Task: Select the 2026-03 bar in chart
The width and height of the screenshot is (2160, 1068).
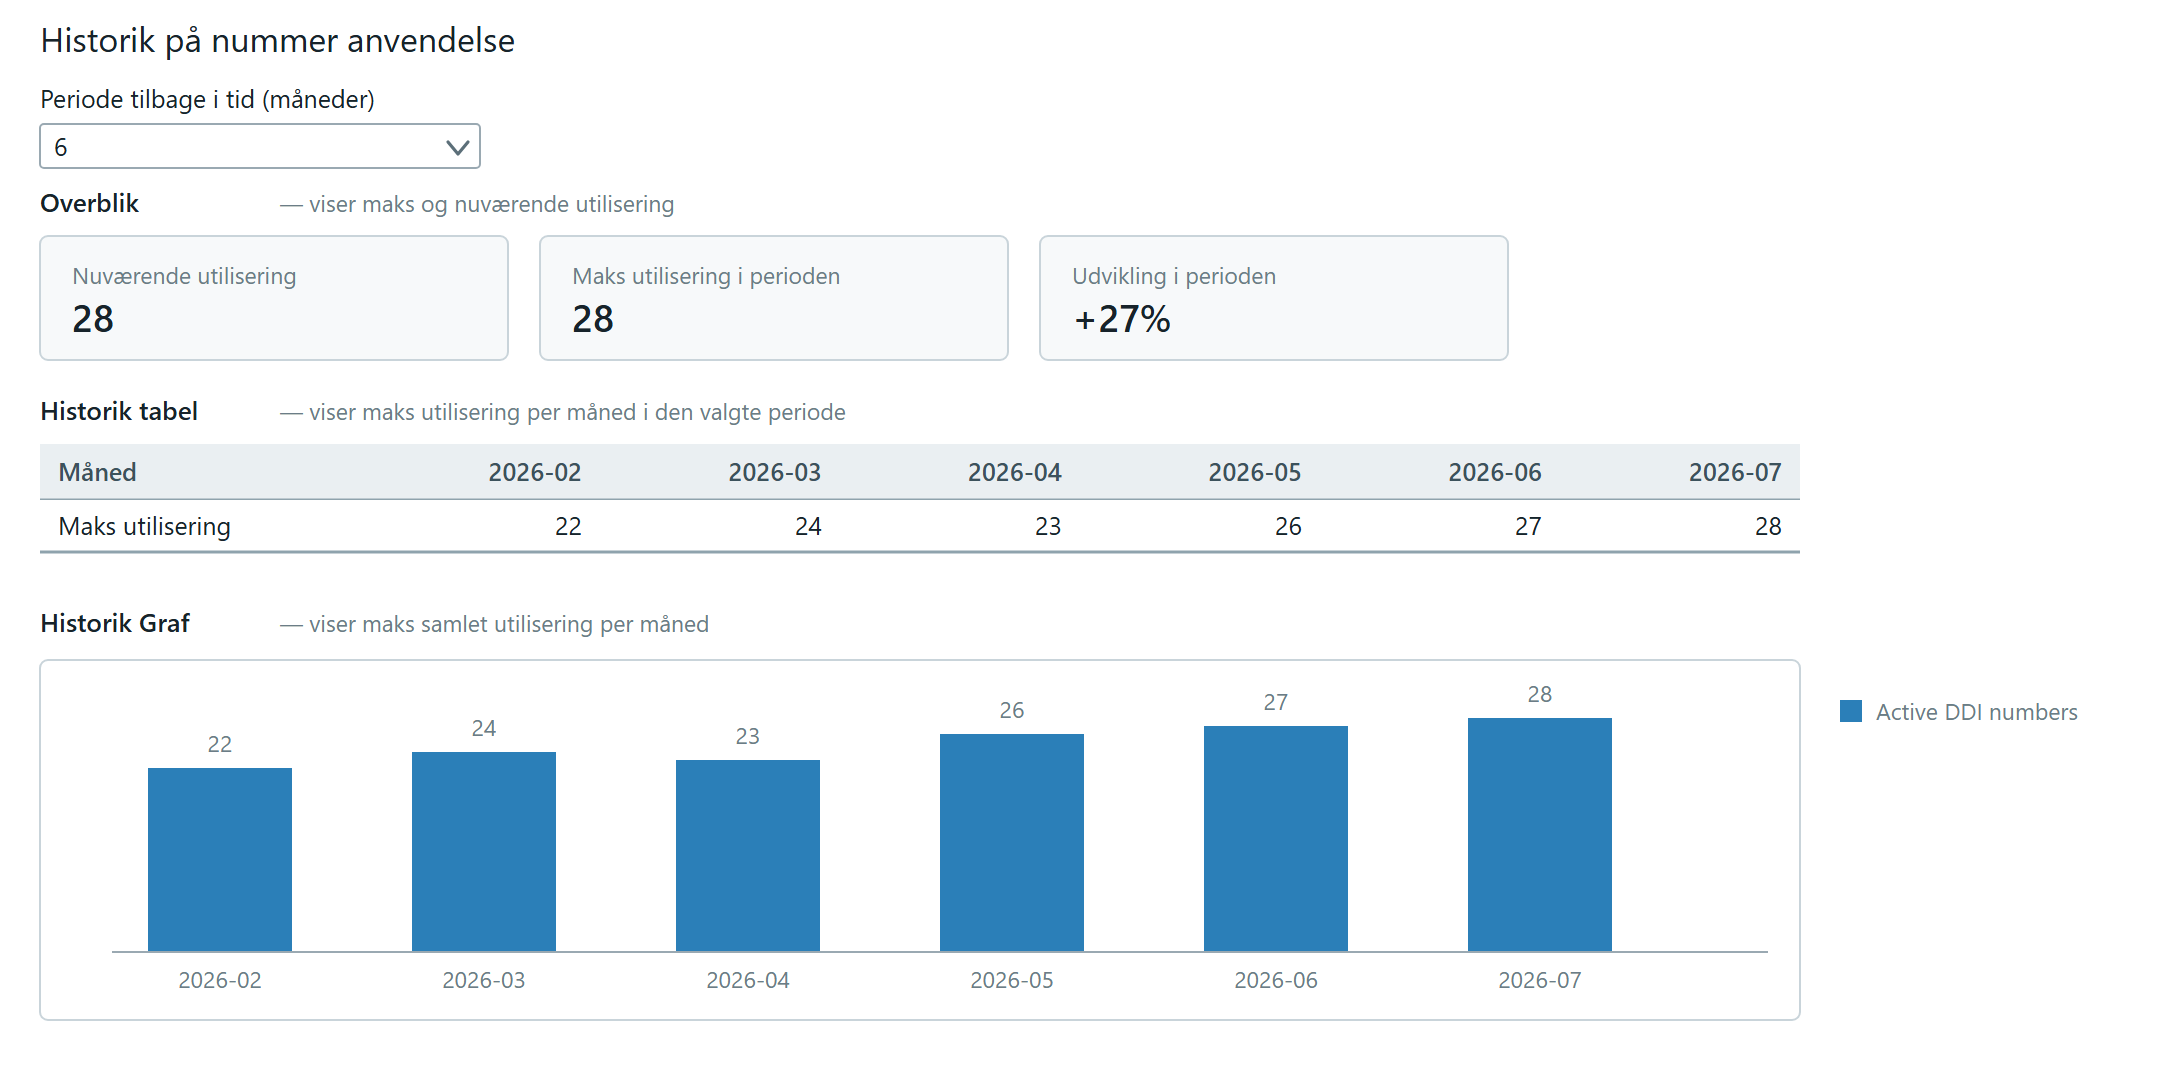Action: point(484,852)
